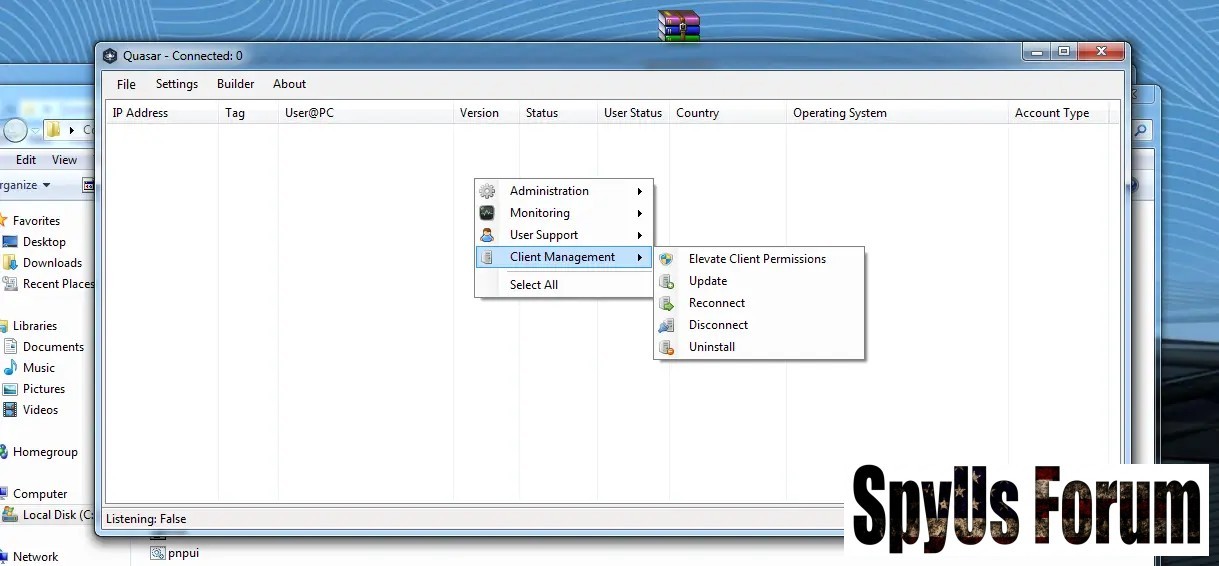Click the Administration gear icon

tap(487, 191)
